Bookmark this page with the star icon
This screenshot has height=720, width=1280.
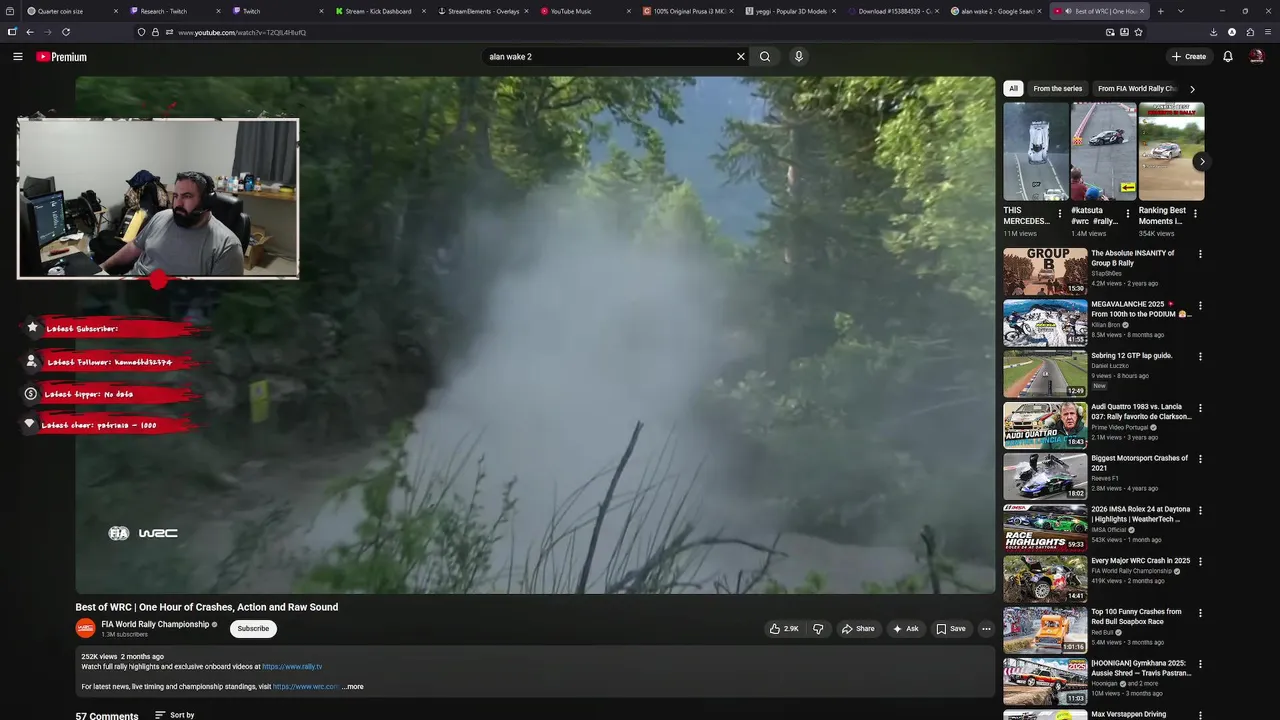point(1139,32)
